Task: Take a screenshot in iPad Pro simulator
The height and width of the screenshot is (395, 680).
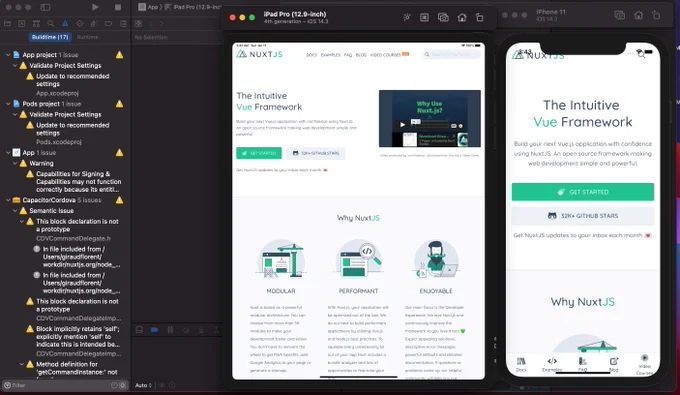Action: (443, 17)
